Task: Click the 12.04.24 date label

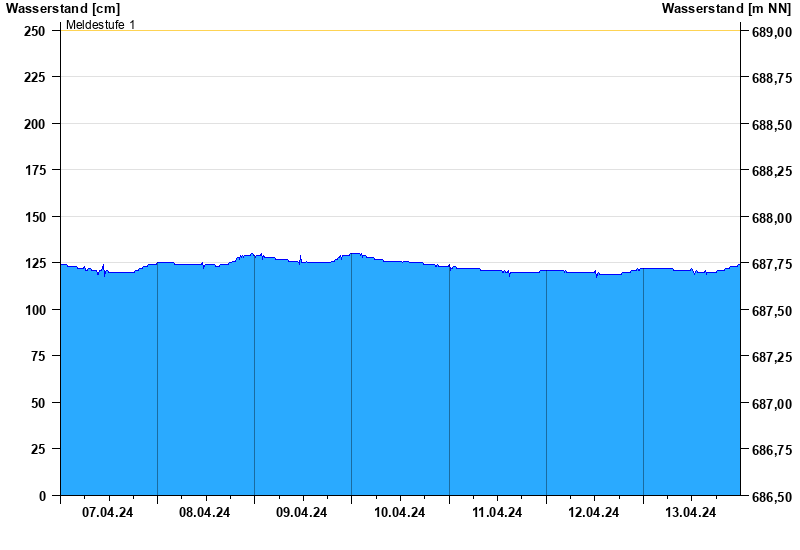Action: point(594,513)
